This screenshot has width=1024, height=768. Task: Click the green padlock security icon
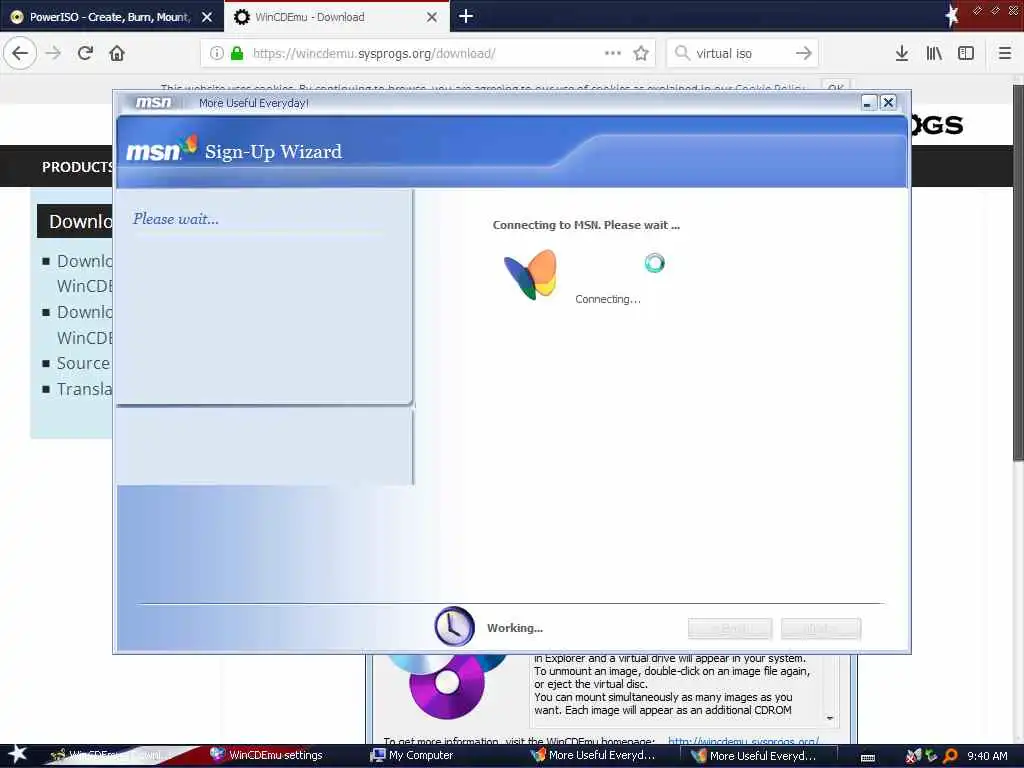[237, 53]
